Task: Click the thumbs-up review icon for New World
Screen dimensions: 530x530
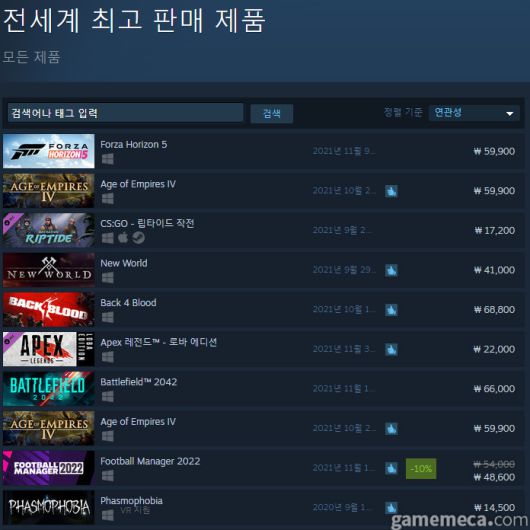Action: point(391,270)
